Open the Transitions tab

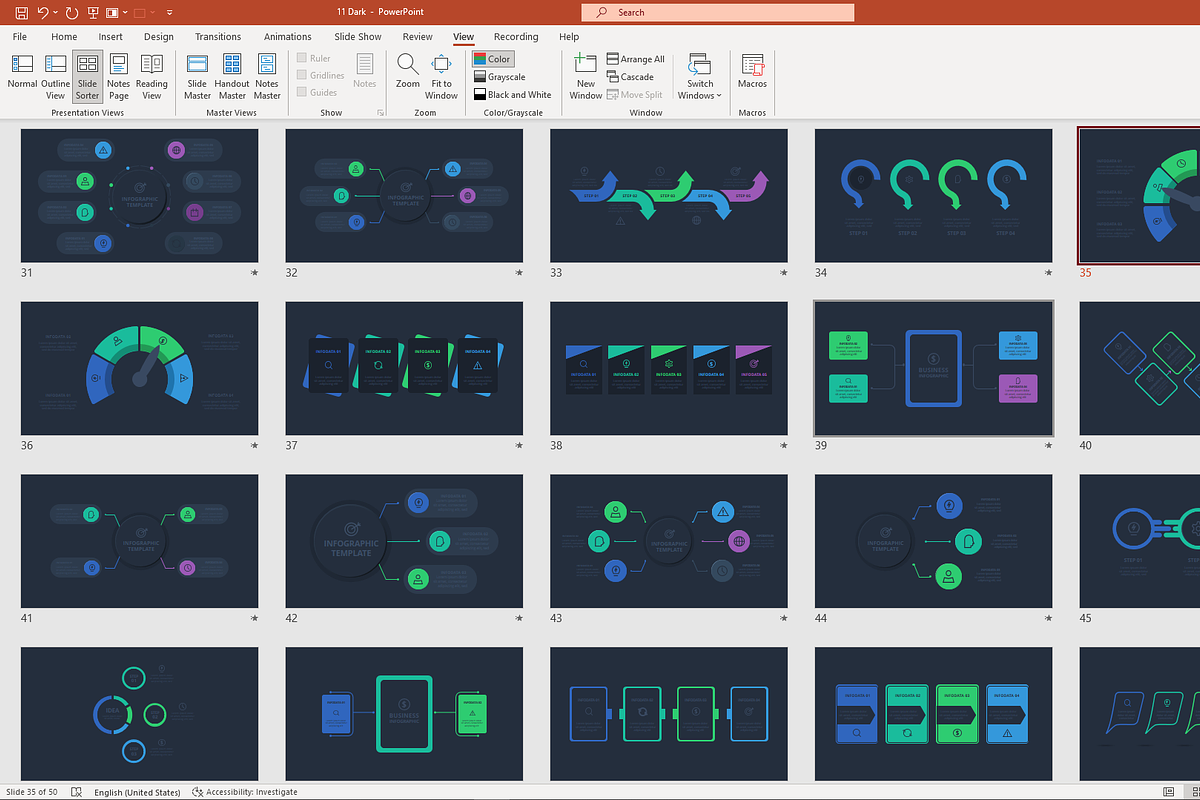click(218, 37)
